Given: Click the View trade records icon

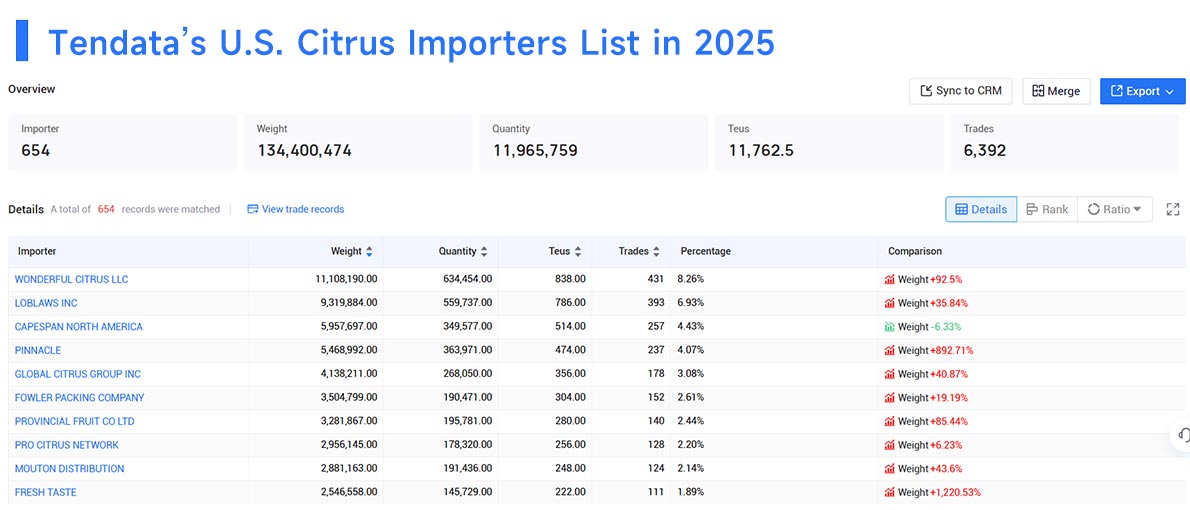Looking at the screenshot, I should coord(253,209).
